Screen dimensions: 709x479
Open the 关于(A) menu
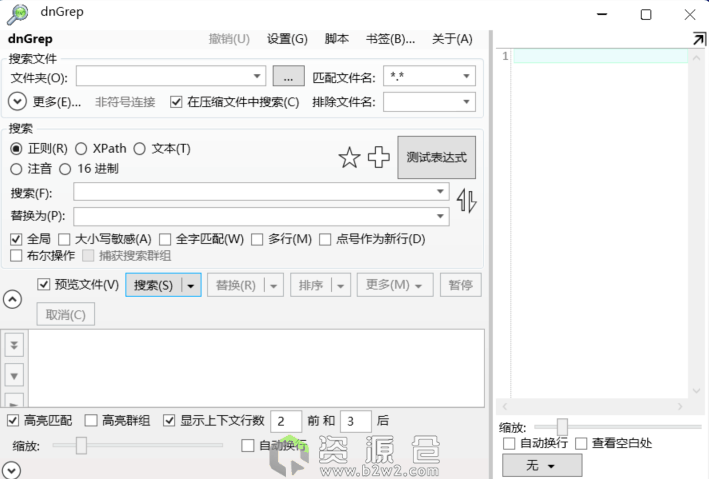click(451, 39)
